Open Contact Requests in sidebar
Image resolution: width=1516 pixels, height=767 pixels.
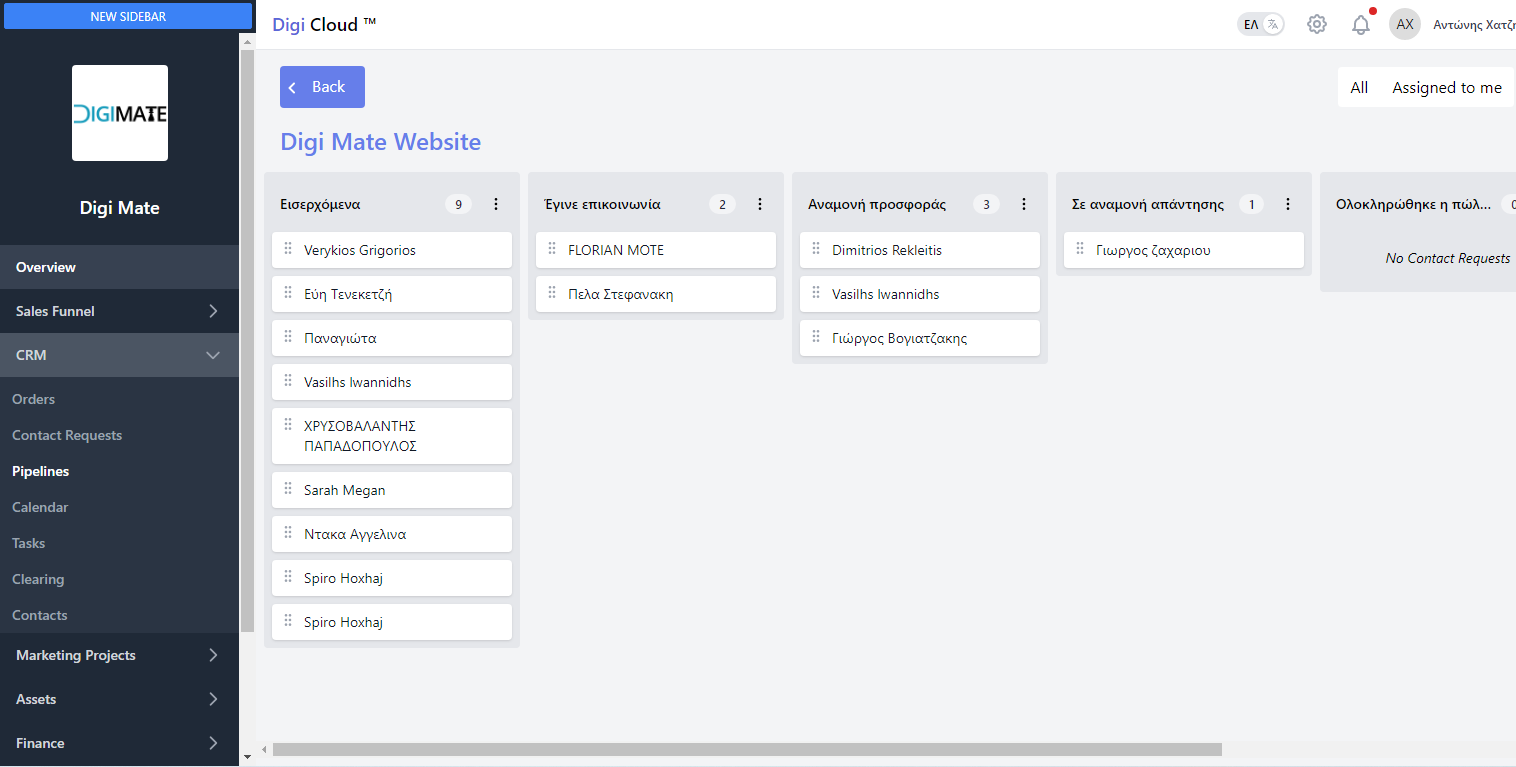(x=67, y=435)
